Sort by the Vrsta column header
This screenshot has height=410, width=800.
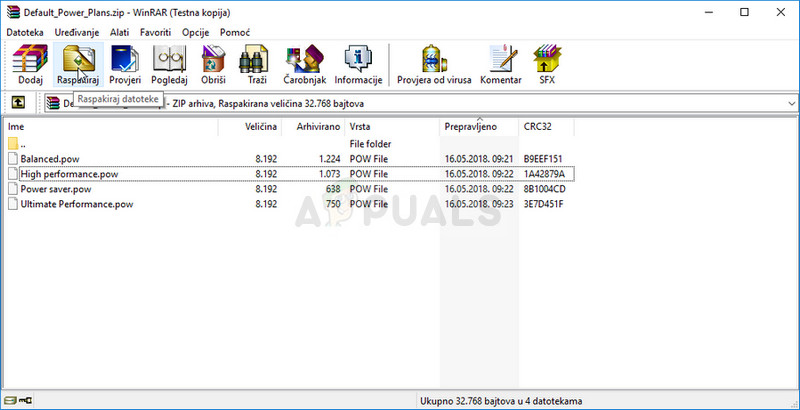[392, 127]
